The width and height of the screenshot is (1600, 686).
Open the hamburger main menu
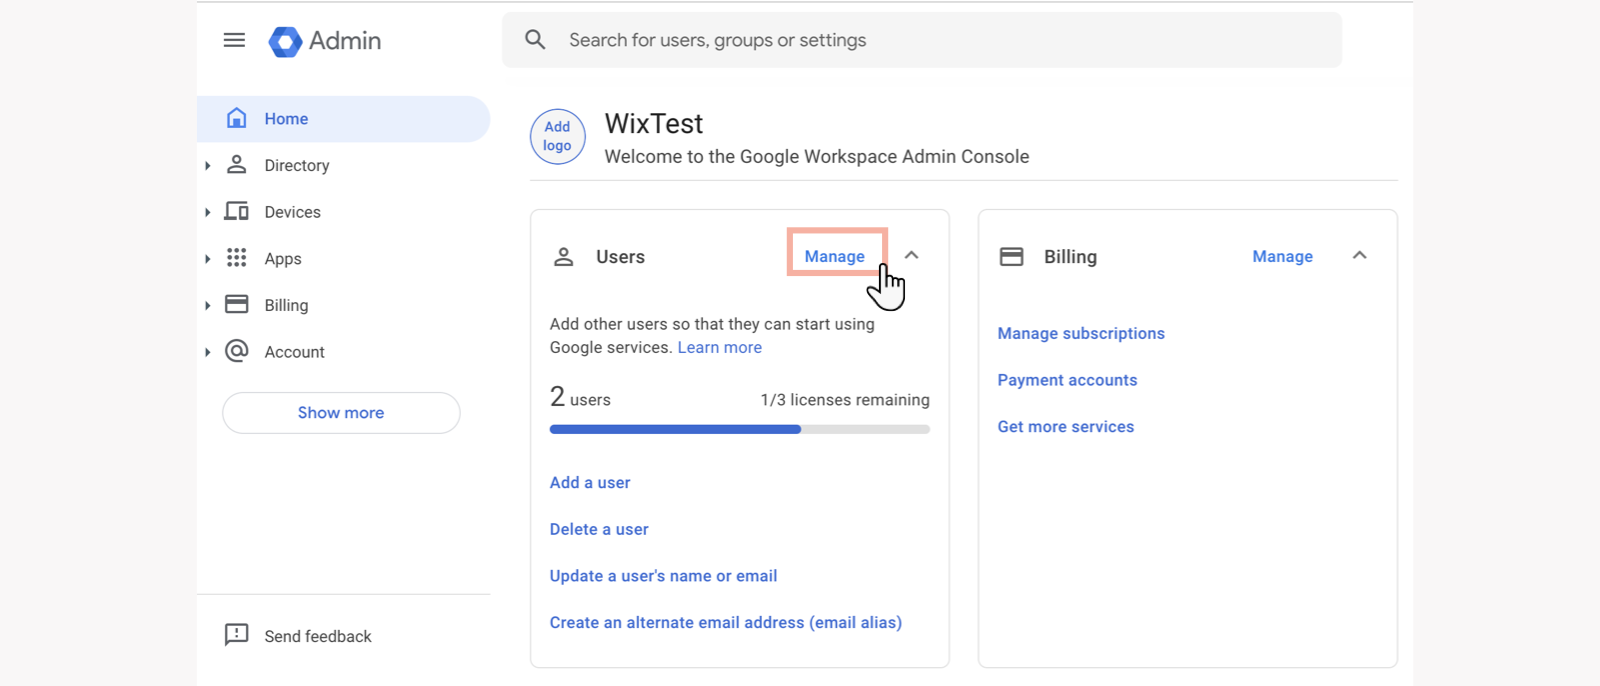(234, 40)
